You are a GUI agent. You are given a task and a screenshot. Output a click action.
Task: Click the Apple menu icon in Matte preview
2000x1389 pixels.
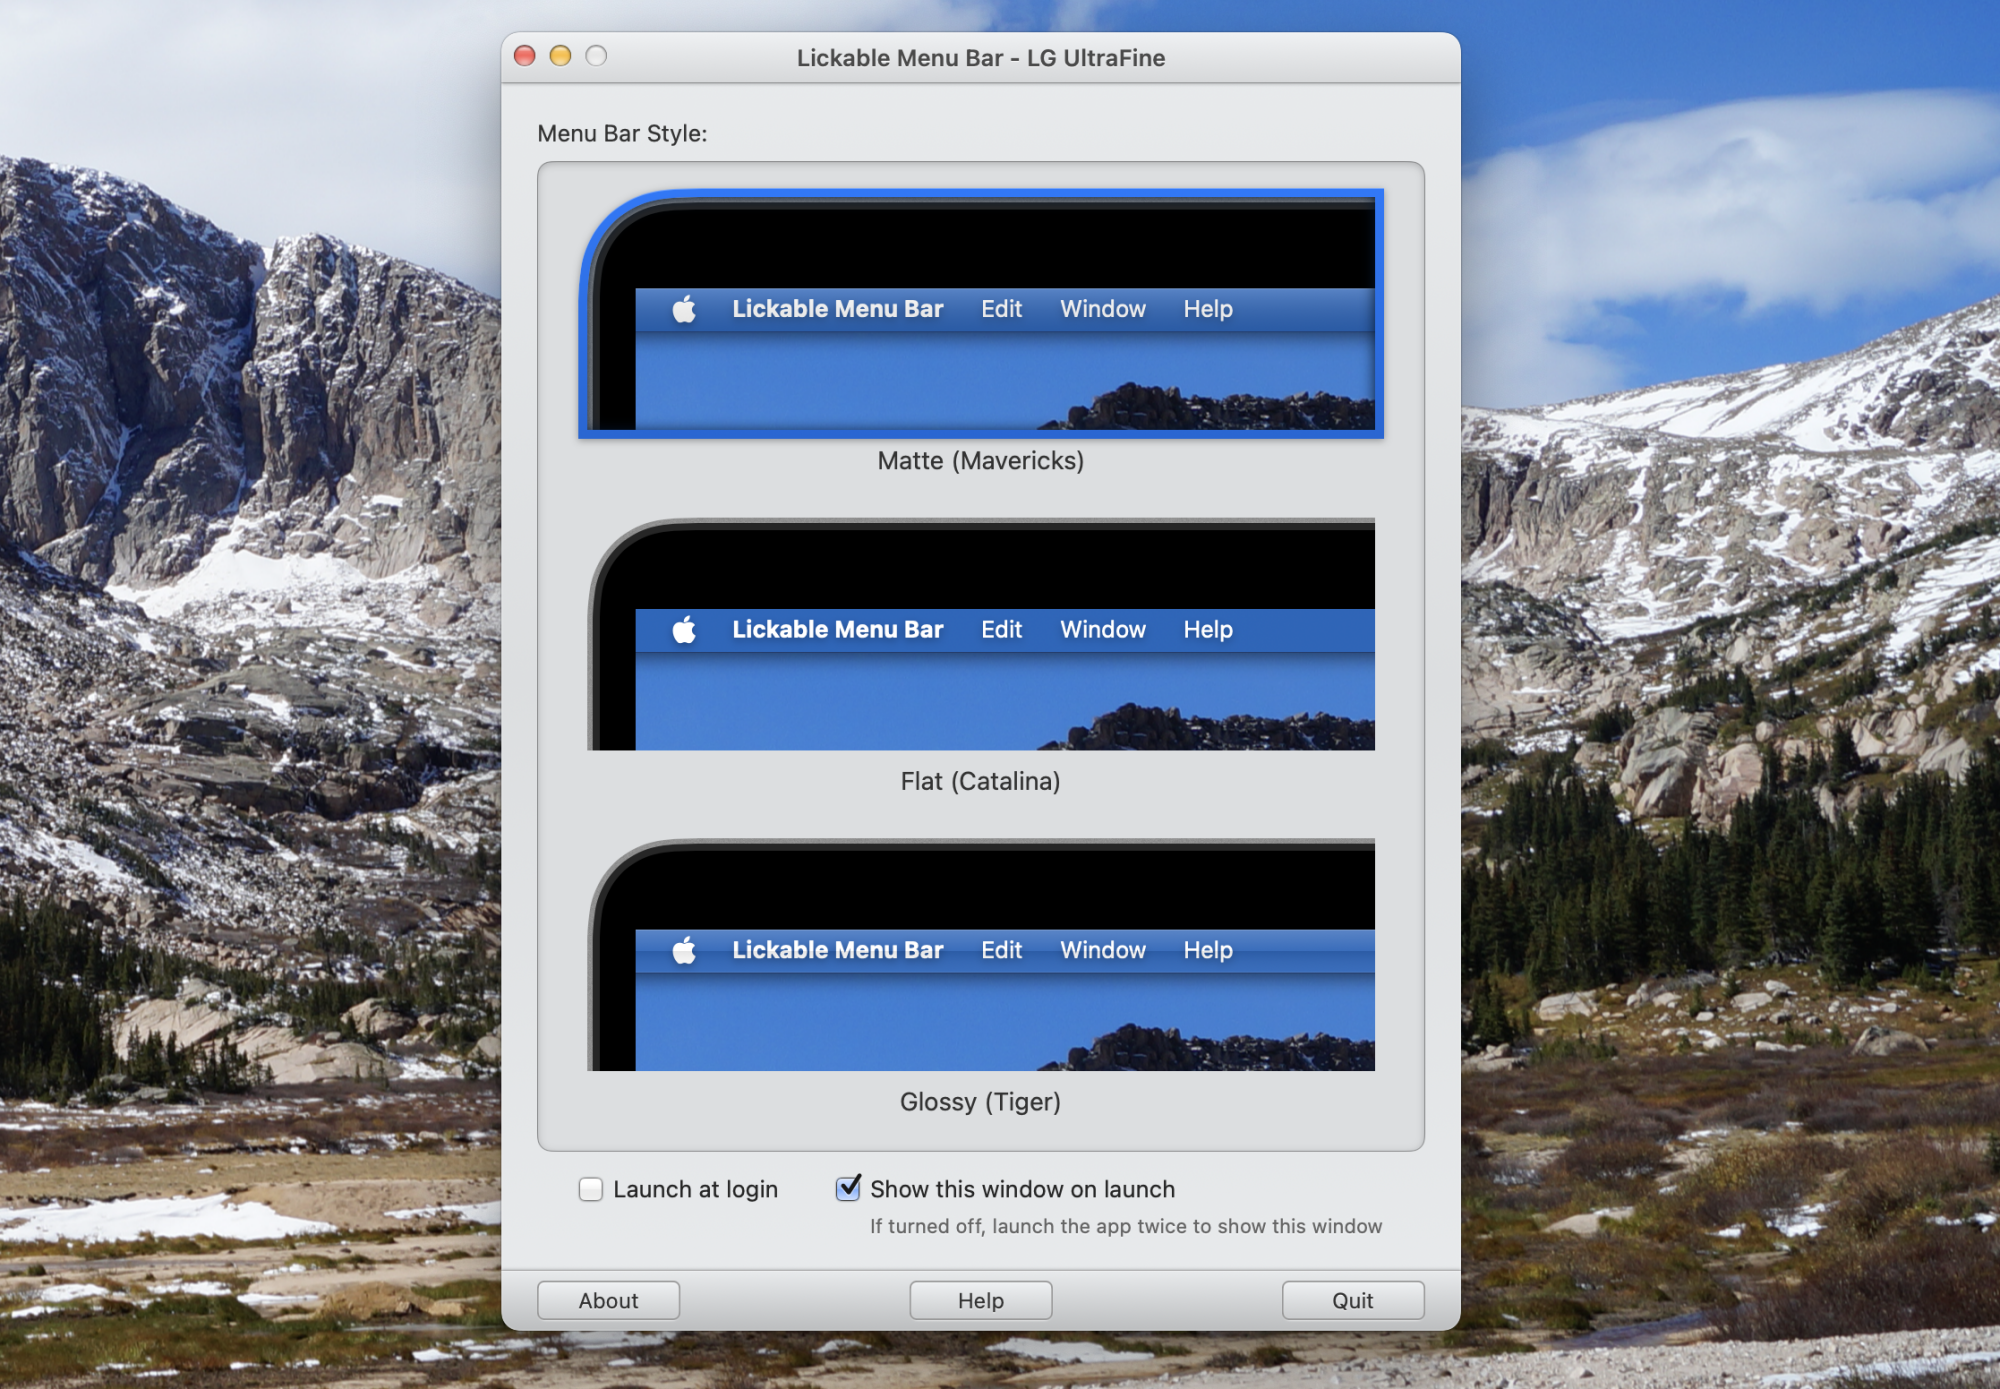684,308
